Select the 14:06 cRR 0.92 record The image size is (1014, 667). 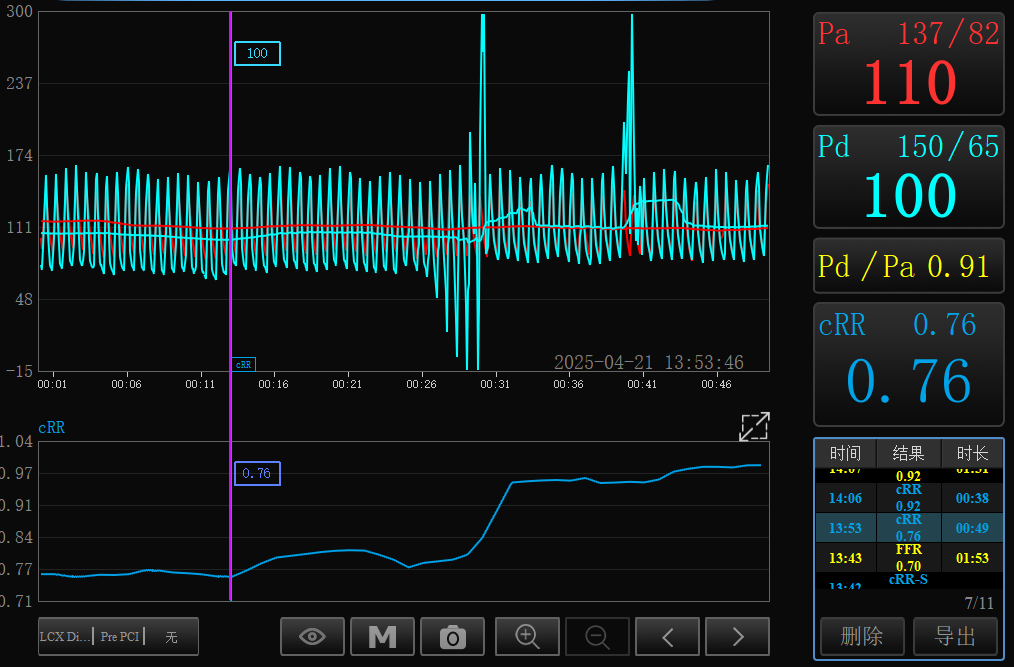[x=909, y=498]
